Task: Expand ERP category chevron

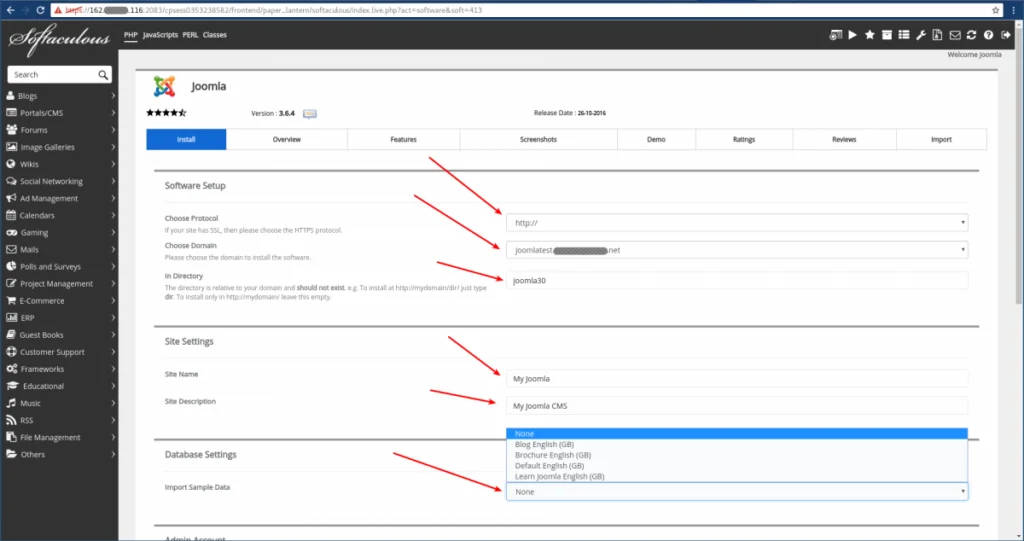Action: 113,318
